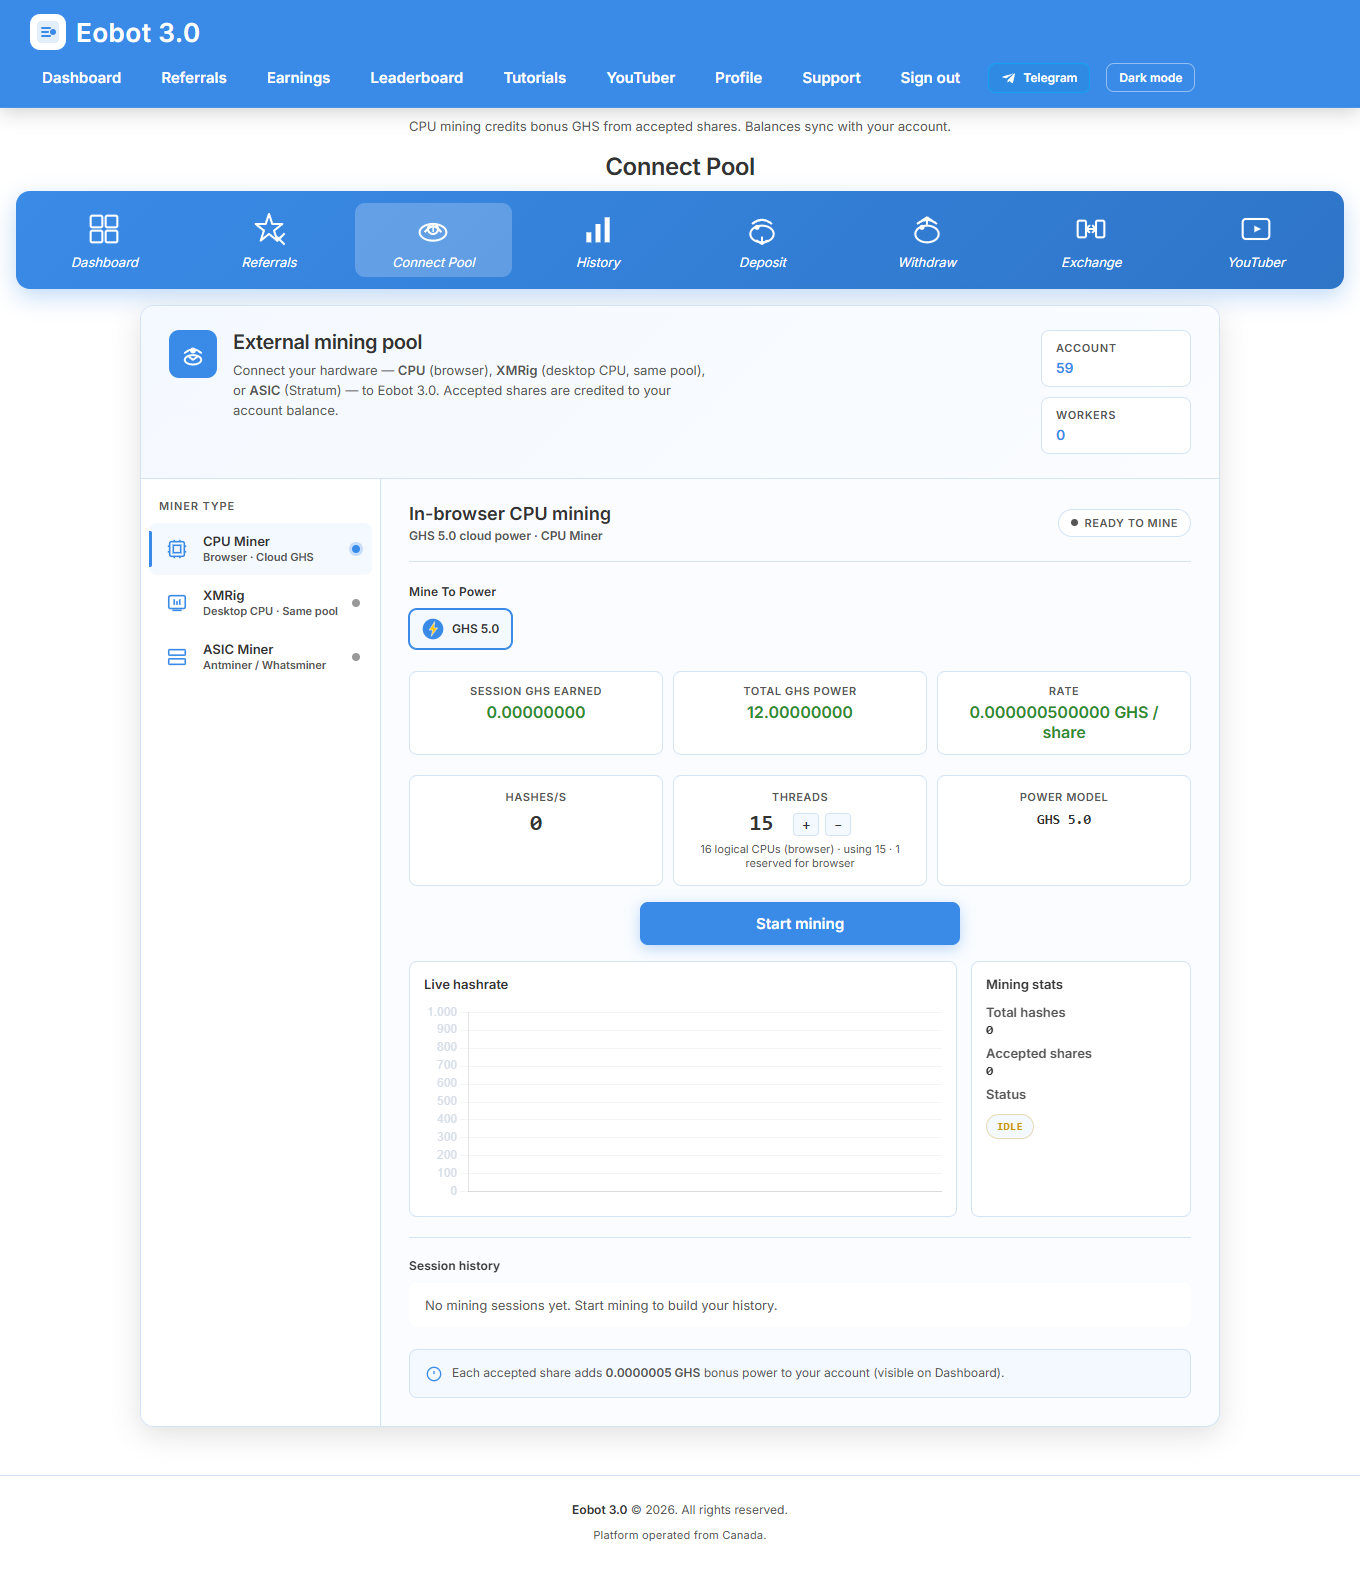Screen dimensions: 1360x1576
Task: Click the Hashes/s value
Action: point(536,824)
